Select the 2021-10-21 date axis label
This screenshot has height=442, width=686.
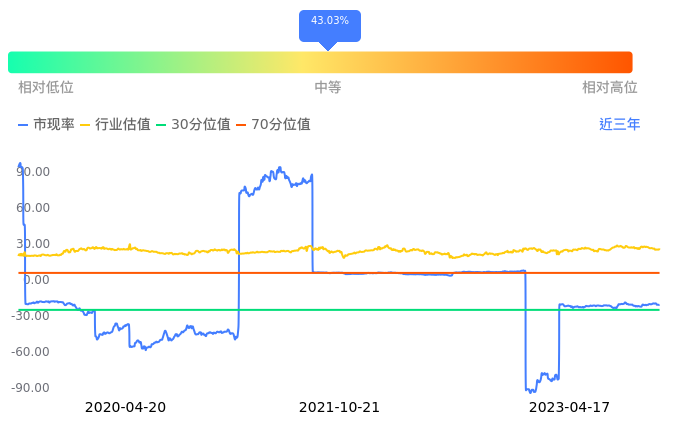pyautogui.click(x=340, y=408)
